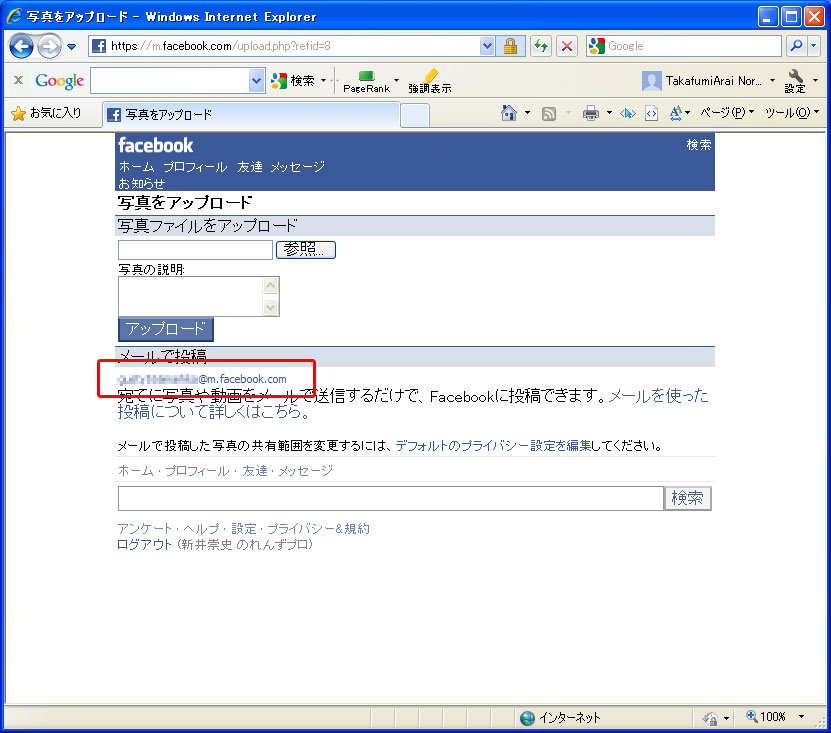The width and height of the screenshot is (831, 733).
Task: Open 友達 in the blue header
Action: coord(250,167)
